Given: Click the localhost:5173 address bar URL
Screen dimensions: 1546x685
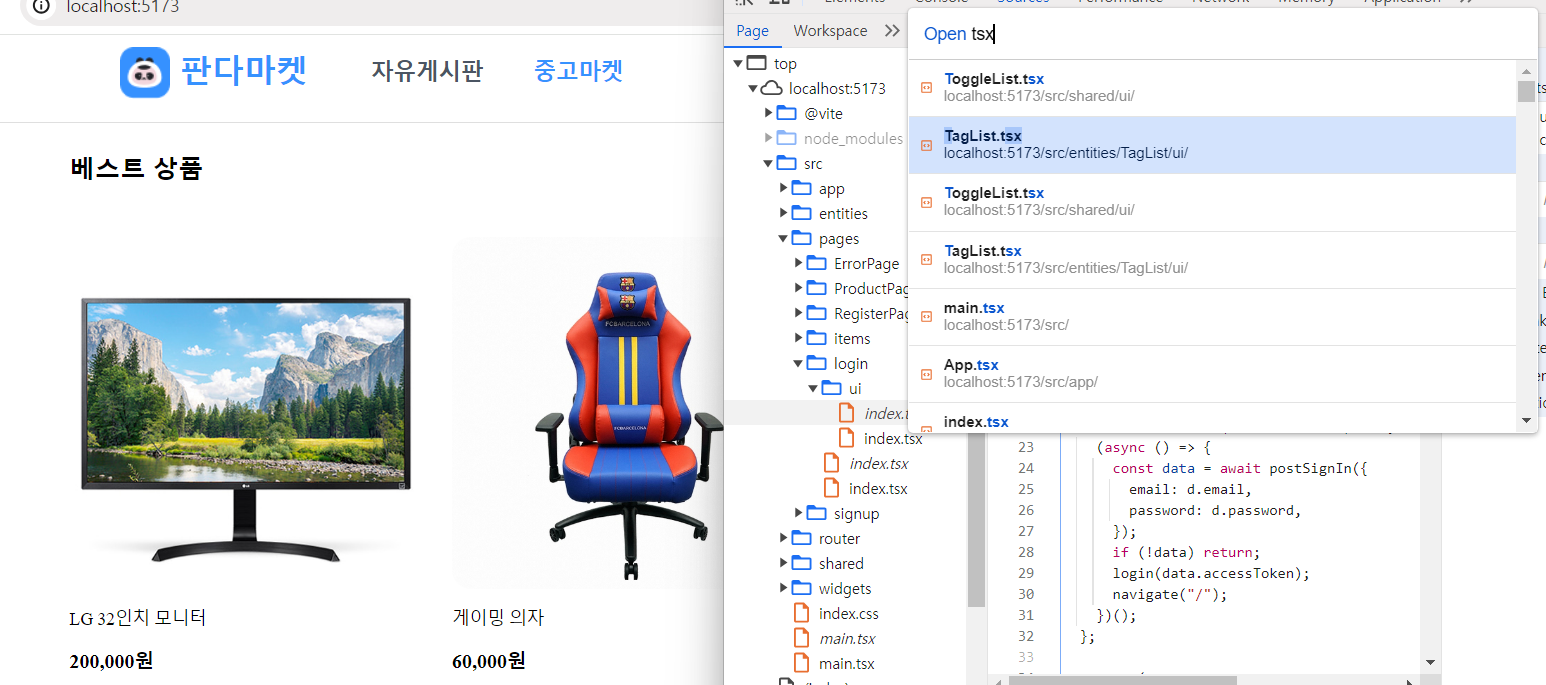Looking at the screenshot, I should 123,7.
